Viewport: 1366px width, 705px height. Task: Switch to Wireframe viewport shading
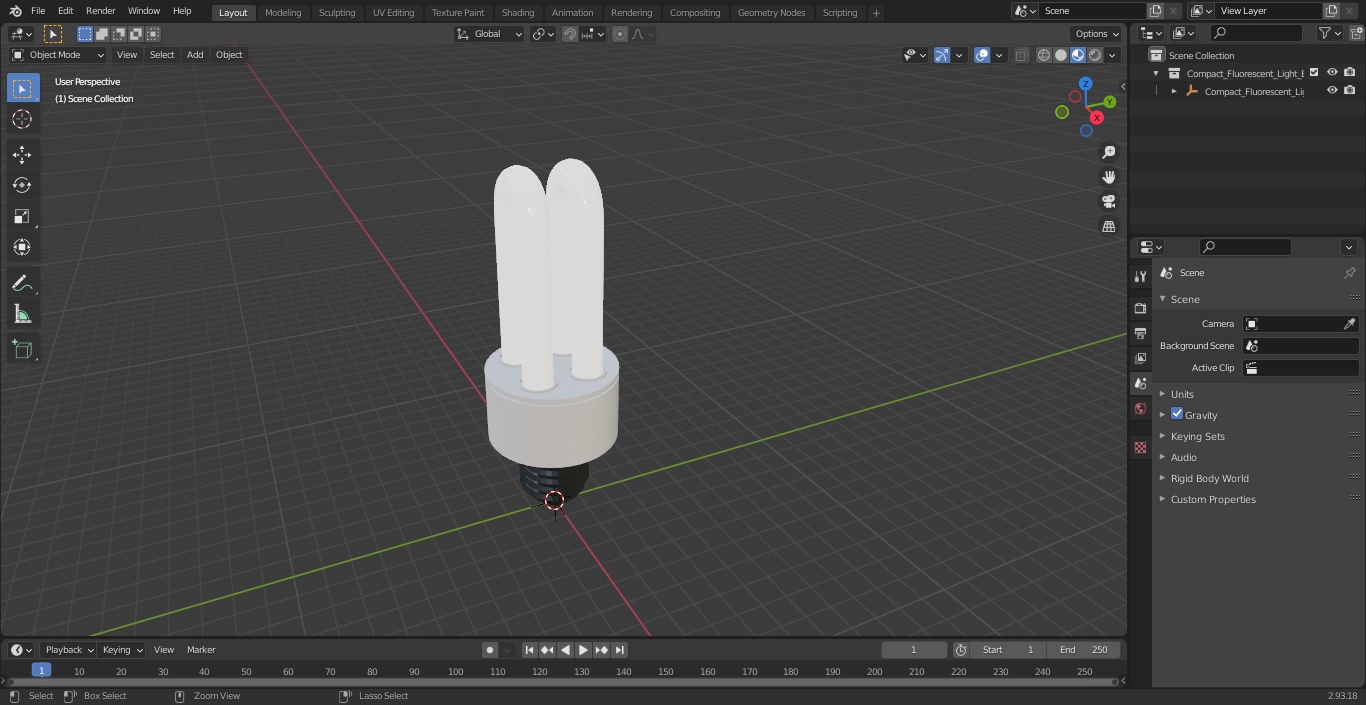(x=1044, y=56)
